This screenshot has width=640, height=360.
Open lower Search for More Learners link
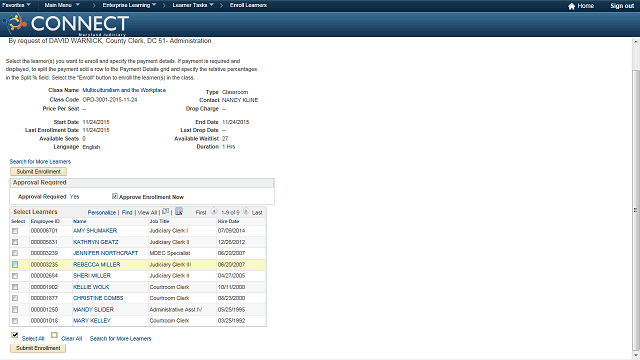[120, 339]
